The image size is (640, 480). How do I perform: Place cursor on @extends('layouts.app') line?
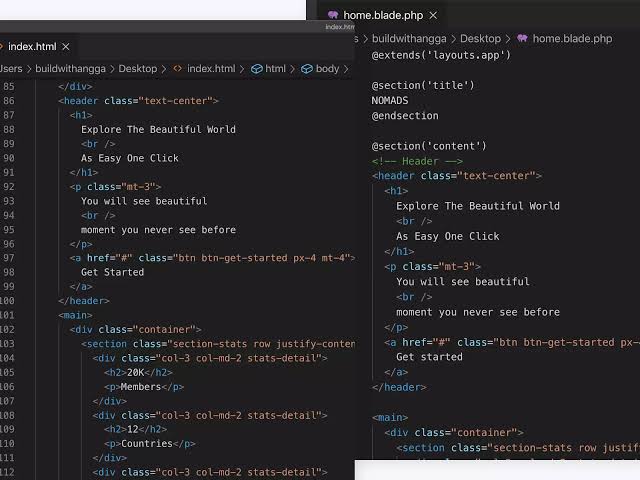click(x=441, y=55)
